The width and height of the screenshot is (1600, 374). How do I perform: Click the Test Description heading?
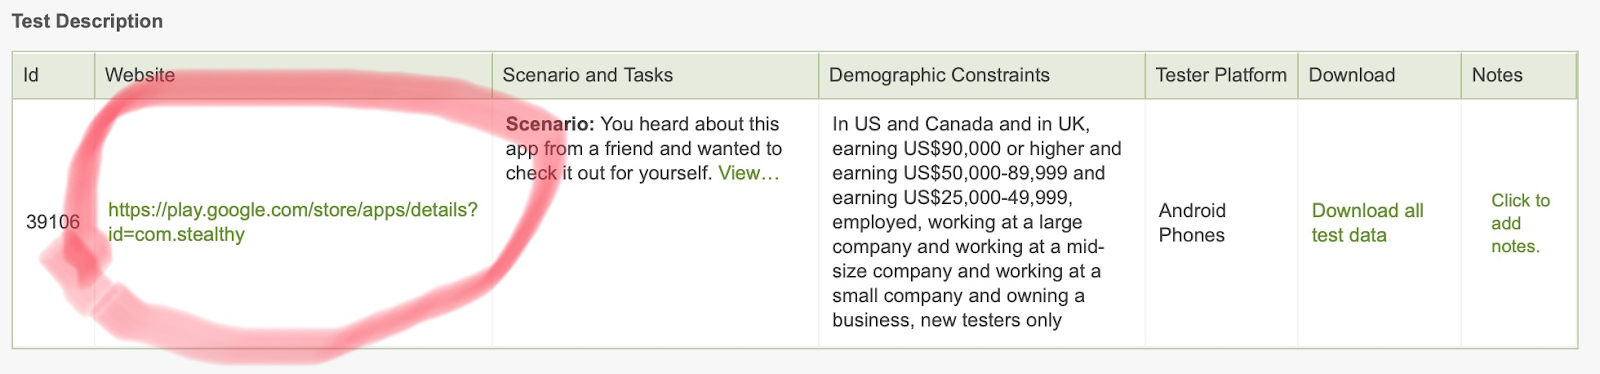click(x=87, y=21)
